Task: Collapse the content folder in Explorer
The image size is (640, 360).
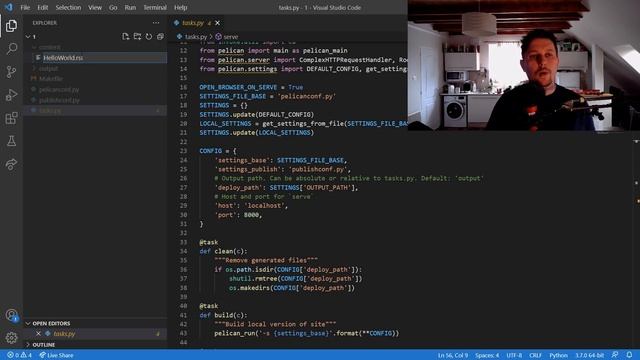Action: coord(34,47)
